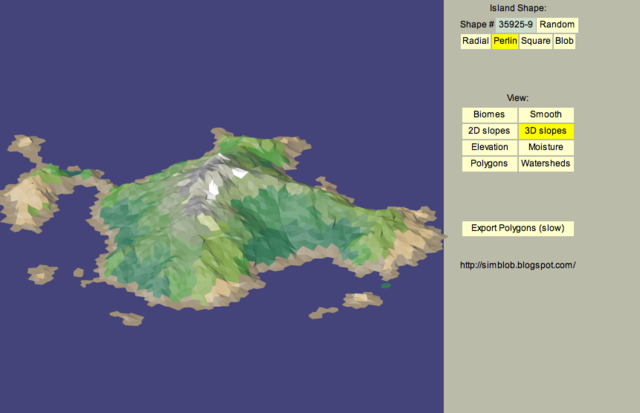640x413 pixels.
Task: Display the Moisture view
Action: point(546,147)
